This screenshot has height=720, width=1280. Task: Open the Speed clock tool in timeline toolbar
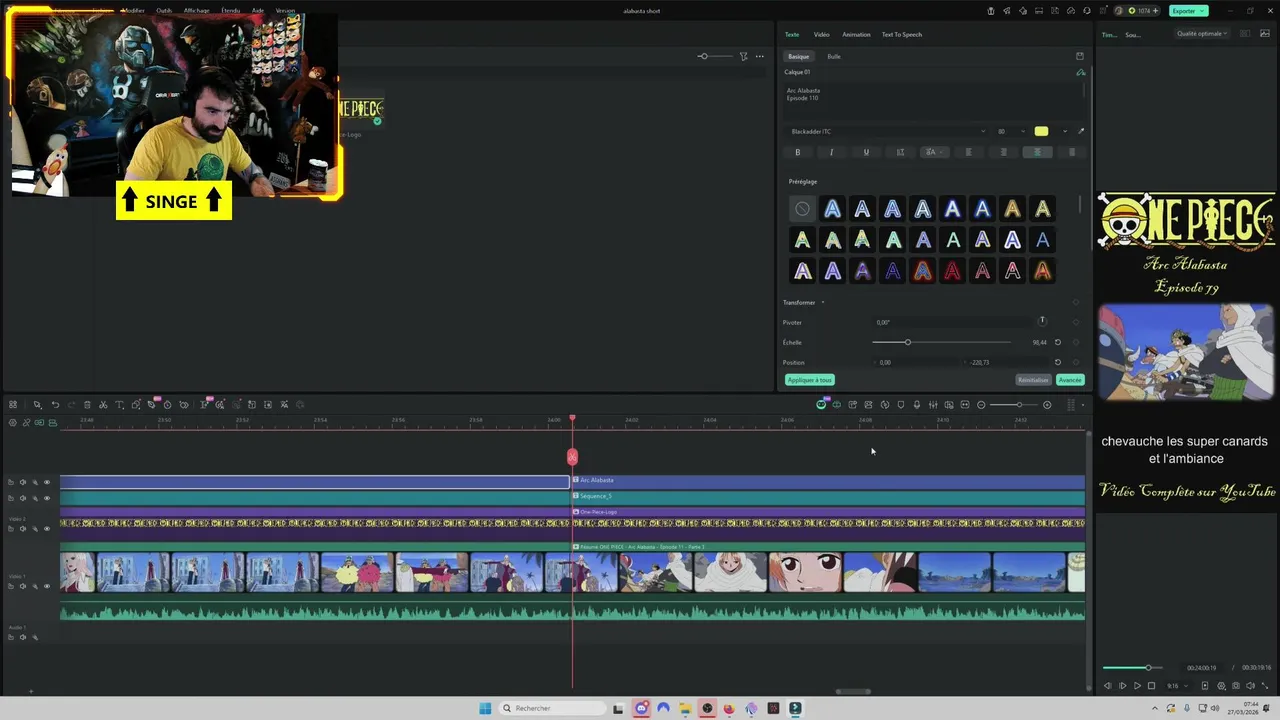[x=167, y=405]
